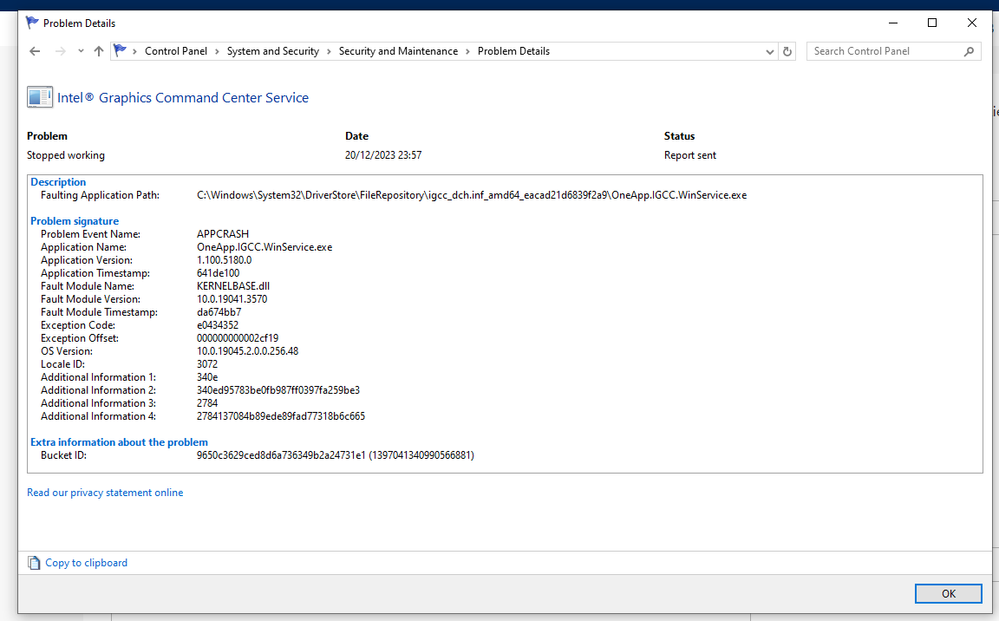Go up one level with Up arrow
999x621 pixels.
(x=98, y=51)
